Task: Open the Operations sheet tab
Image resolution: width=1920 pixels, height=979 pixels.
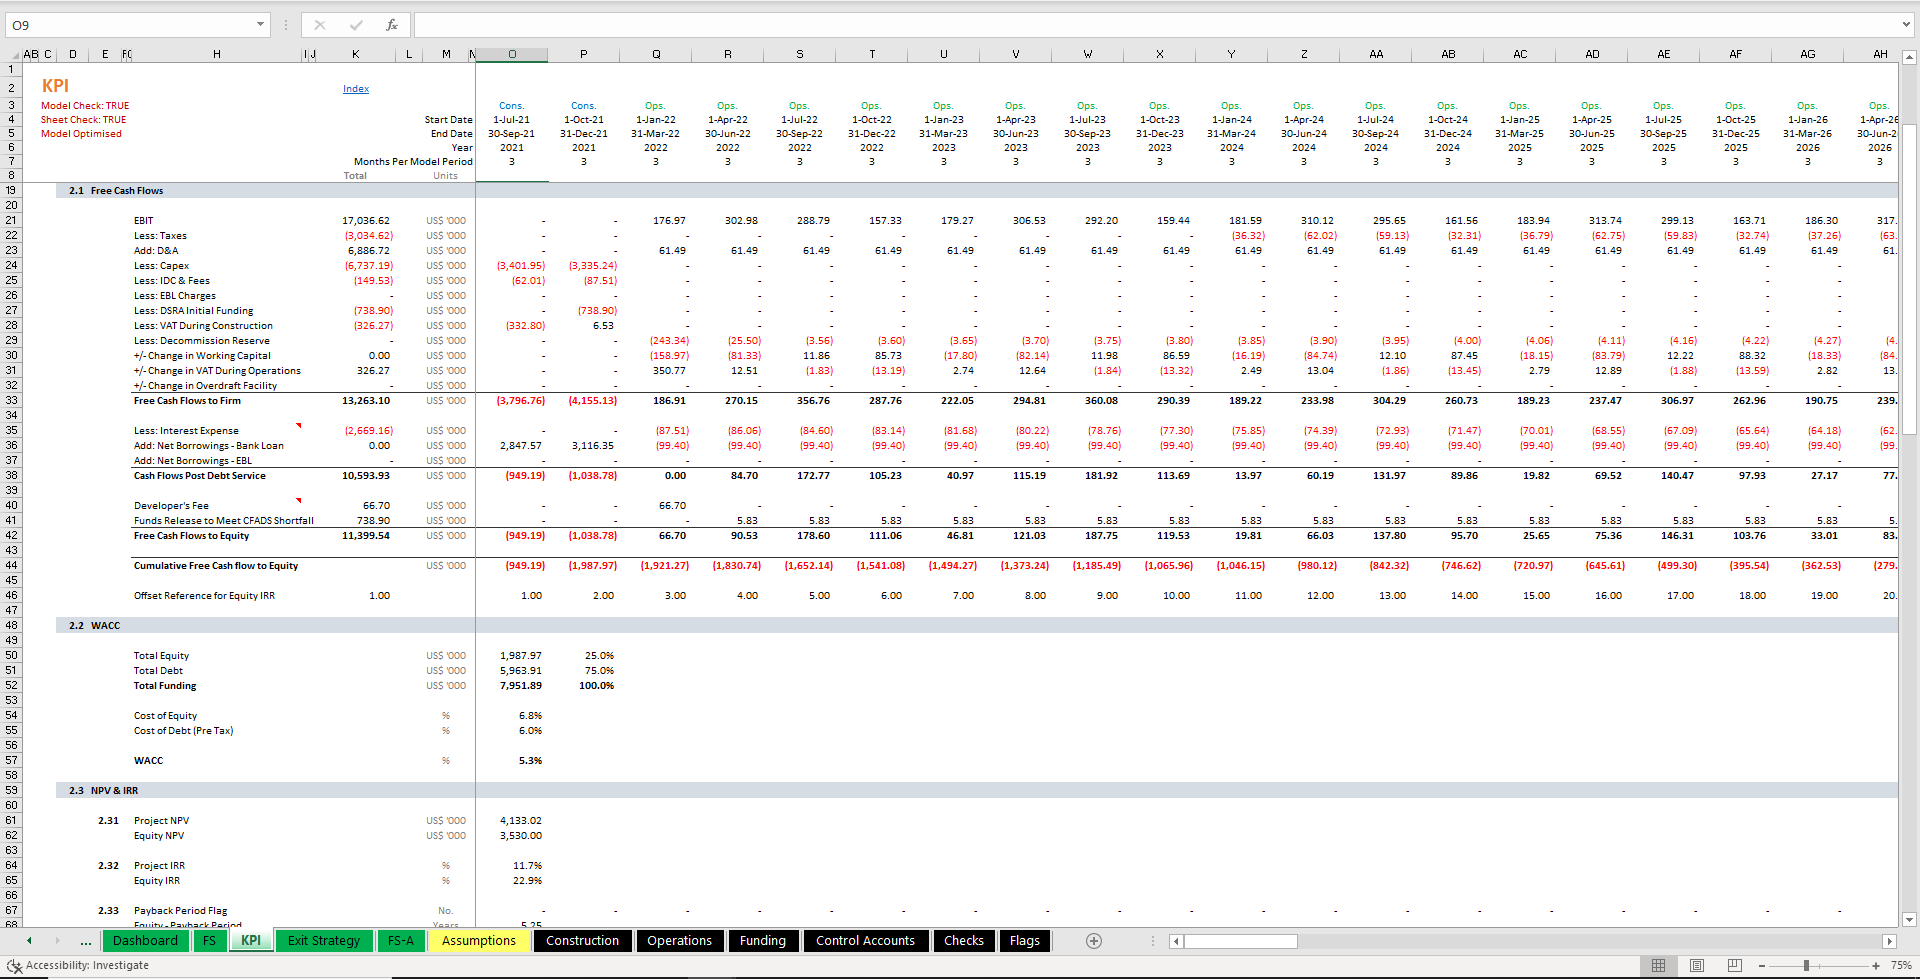Action: coord(680,941)
